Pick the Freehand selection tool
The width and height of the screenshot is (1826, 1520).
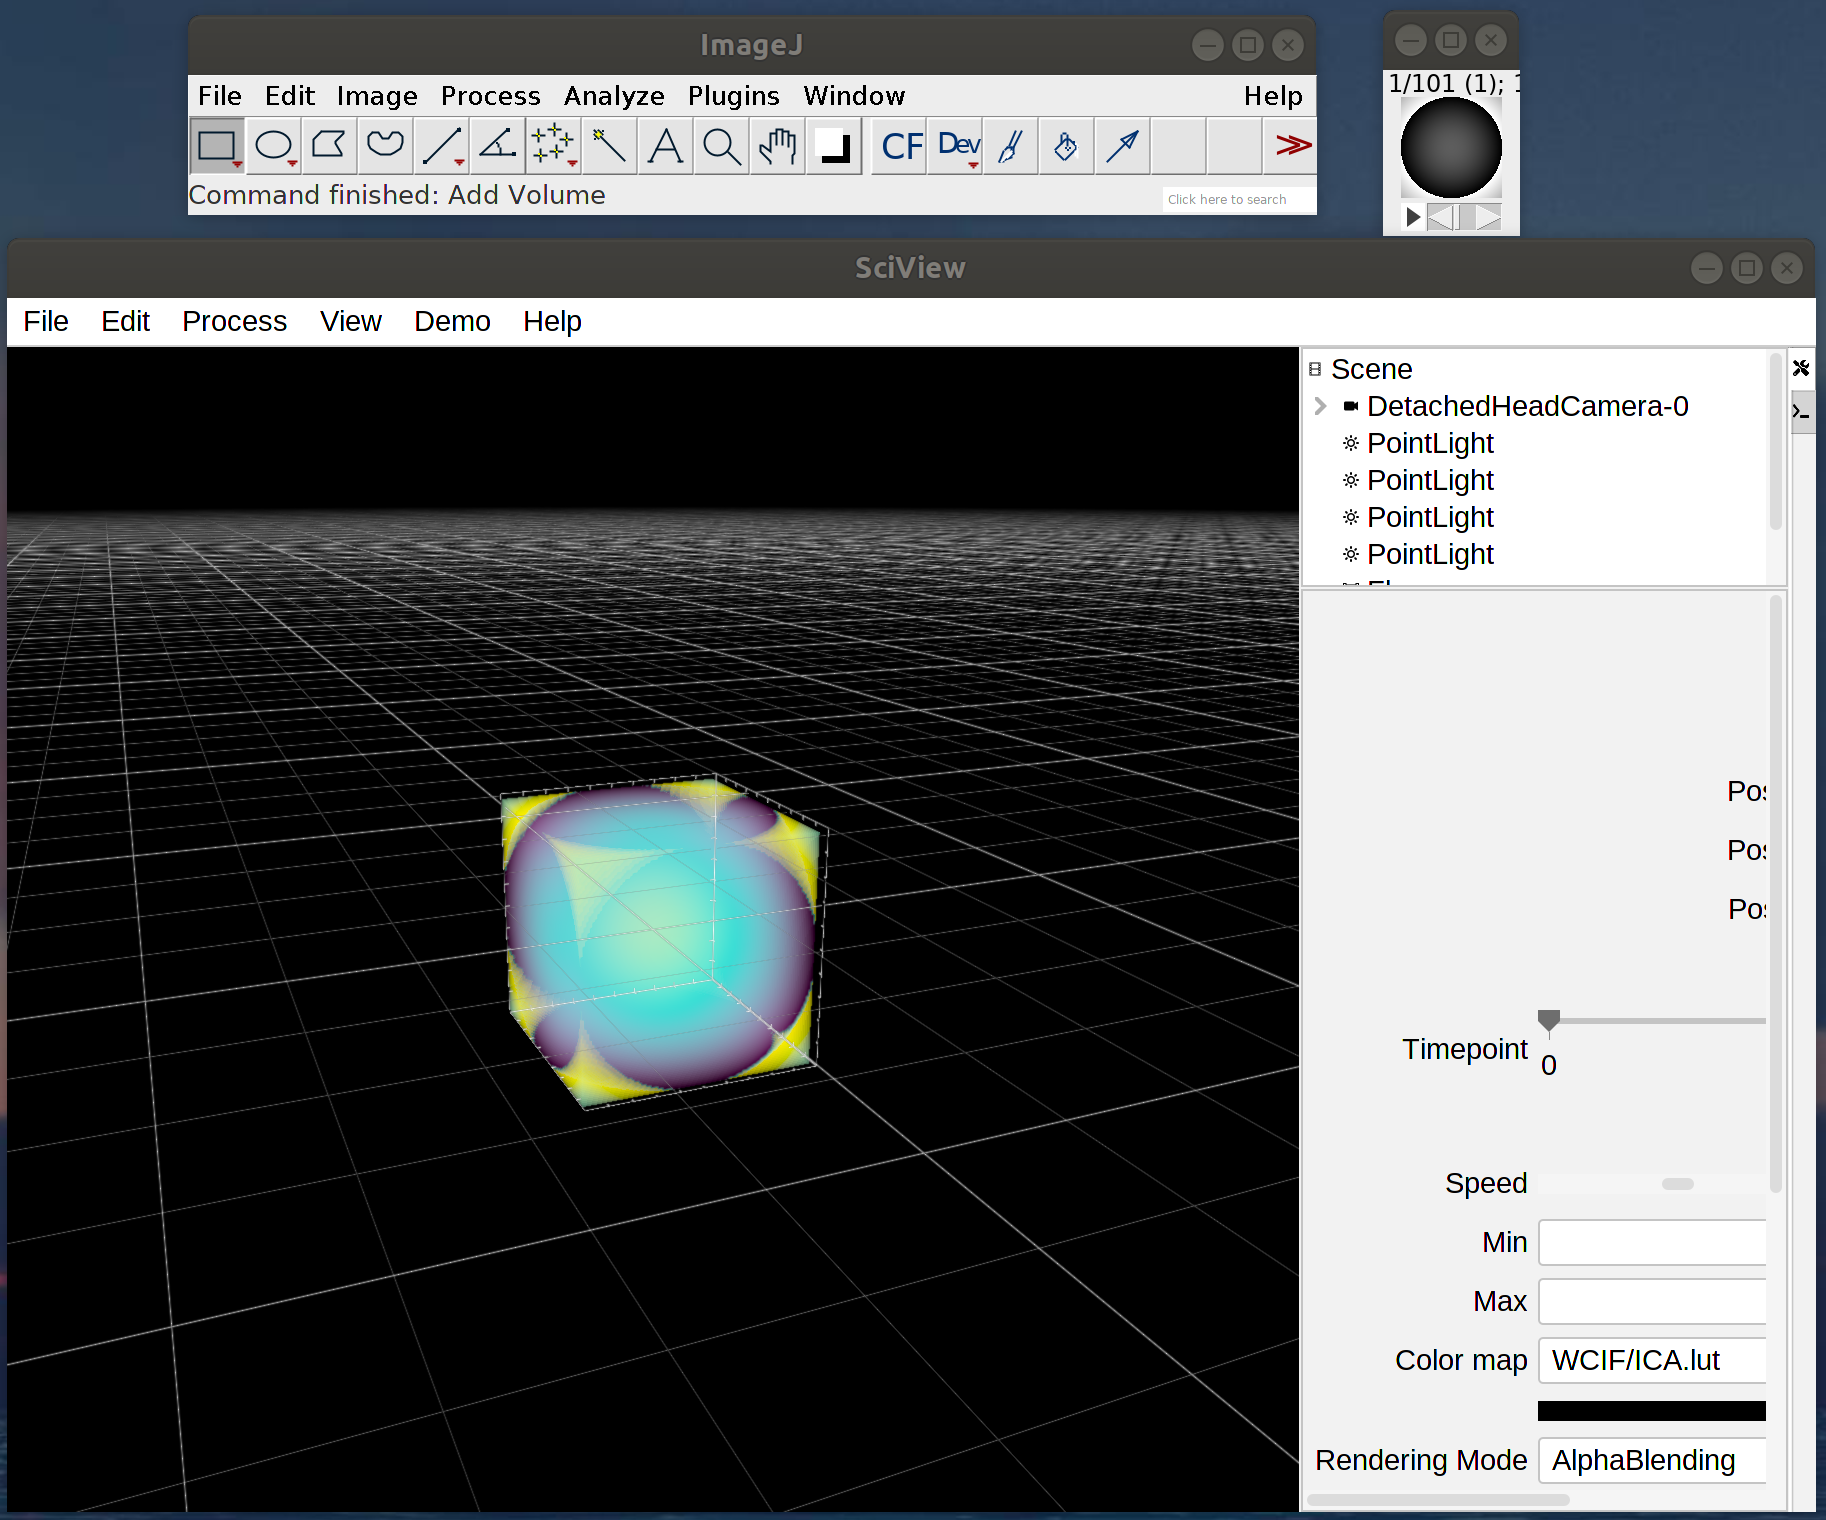pyautogui.click(x=385, y=146)
